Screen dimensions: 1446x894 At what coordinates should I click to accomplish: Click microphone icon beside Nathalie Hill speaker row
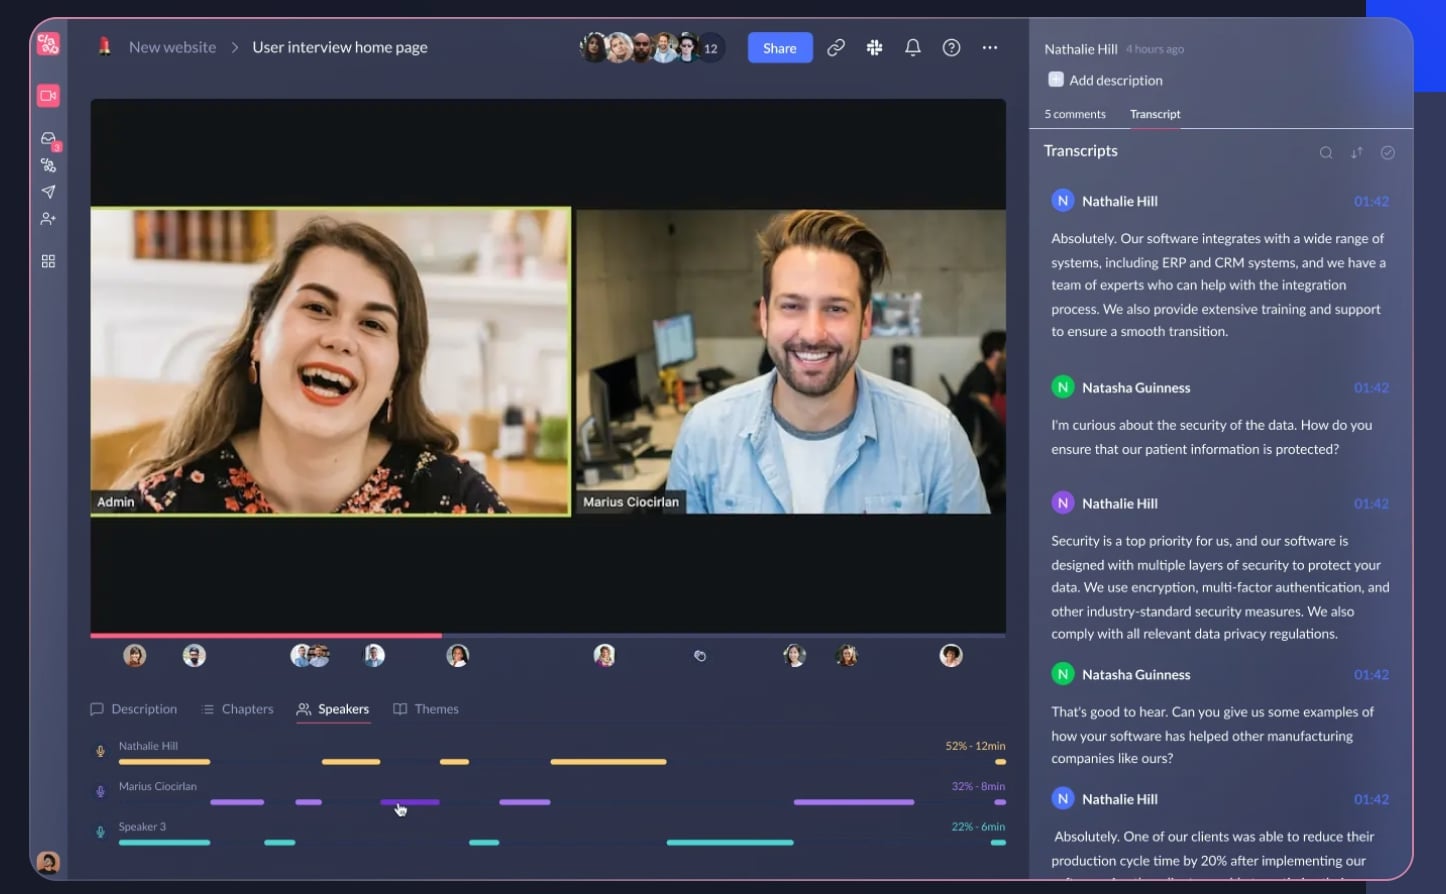point(100,751)
